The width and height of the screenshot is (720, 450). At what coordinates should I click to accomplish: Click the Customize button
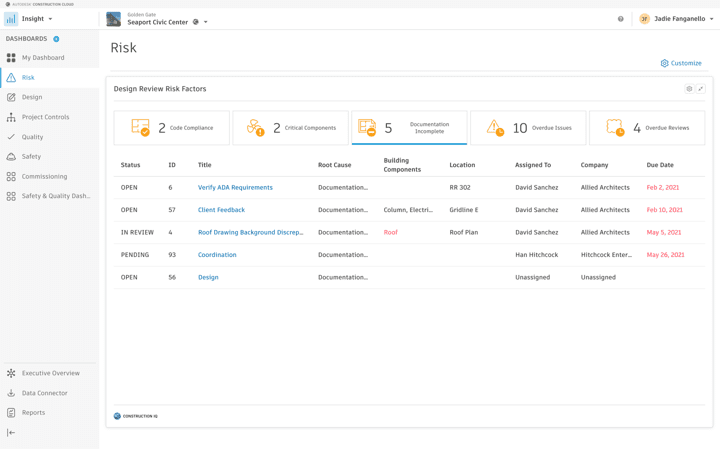click(681, 63)
